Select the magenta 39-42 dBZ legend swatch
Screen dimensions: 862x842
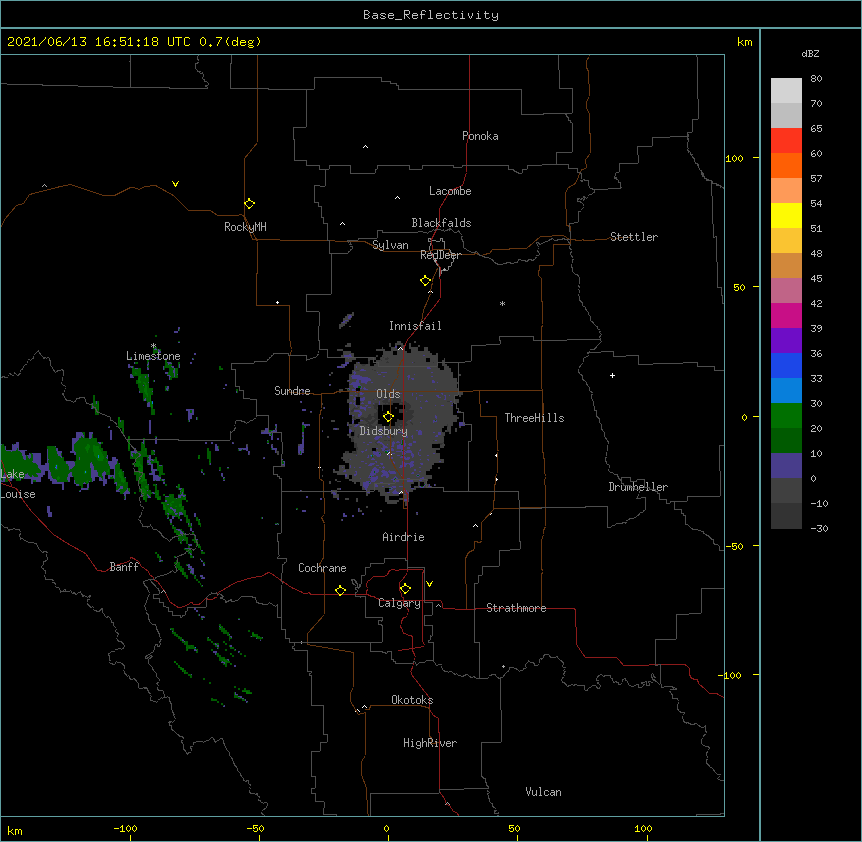pyautogui.click(x=786, y=315)
